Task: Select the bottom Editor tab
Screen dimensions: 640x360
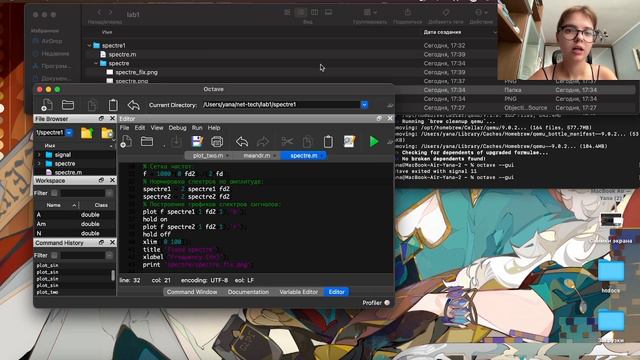Action: (x=336, y=292)
